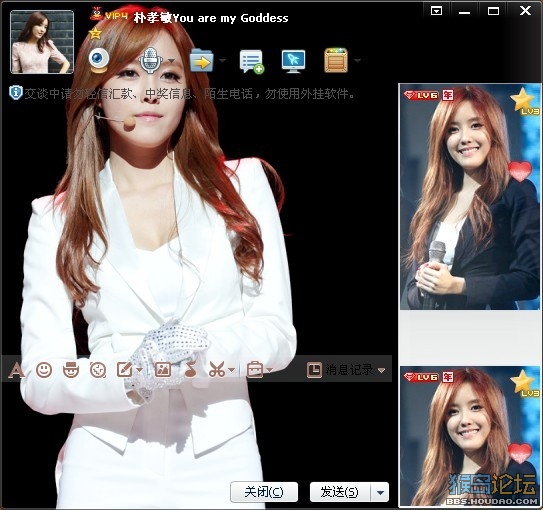Expand handwriting input options dropdown
The width and height of the screenshot is (543, 510).
(x=140, y=370)
